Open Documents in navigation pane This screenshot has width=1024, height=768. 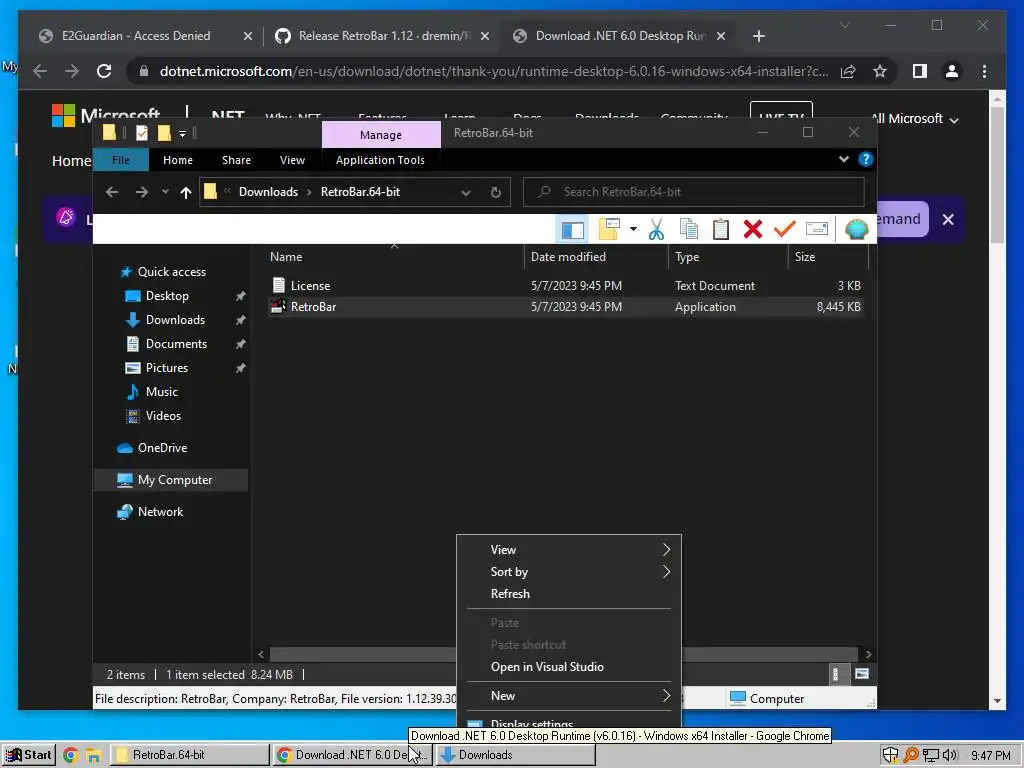(176, 344)
